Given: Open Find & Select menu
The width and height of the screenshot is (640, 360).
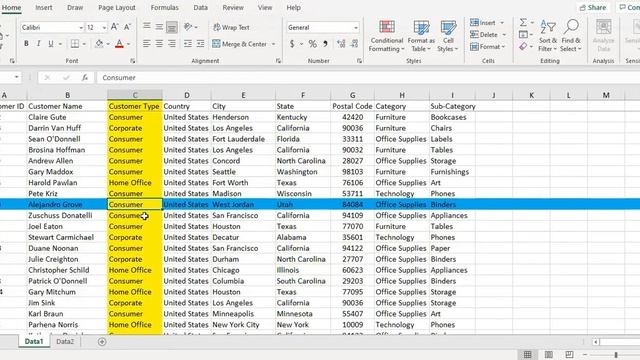Looking at the screenshot, I should pos(571,36).
